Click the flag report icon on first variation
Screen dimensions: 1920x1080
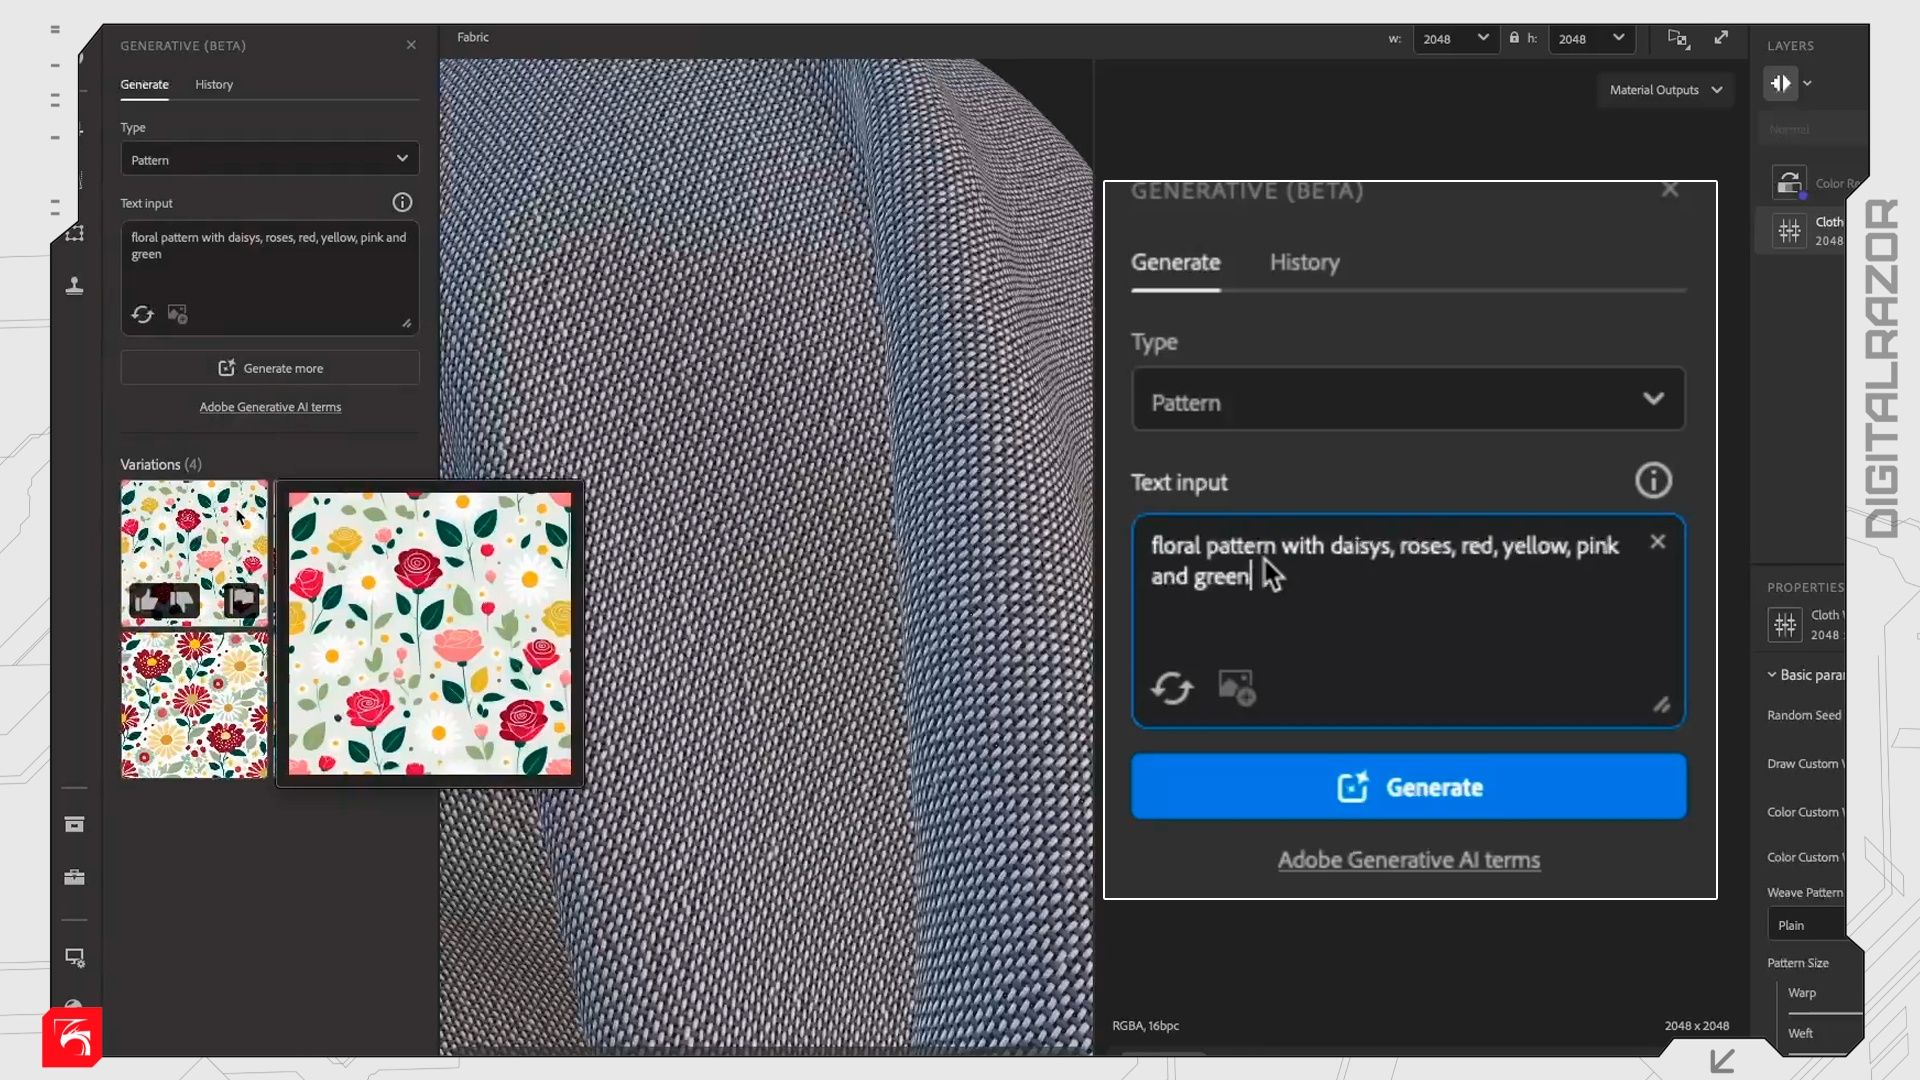click(x=241, y=600)
